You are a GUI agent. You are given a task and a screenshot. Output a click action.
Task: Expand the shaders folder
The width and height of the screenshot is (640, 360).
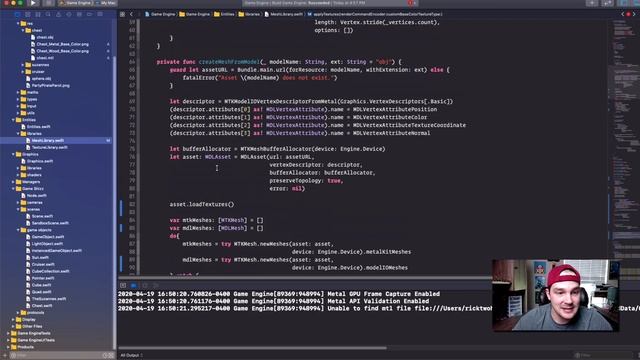(x=18, y=175)
